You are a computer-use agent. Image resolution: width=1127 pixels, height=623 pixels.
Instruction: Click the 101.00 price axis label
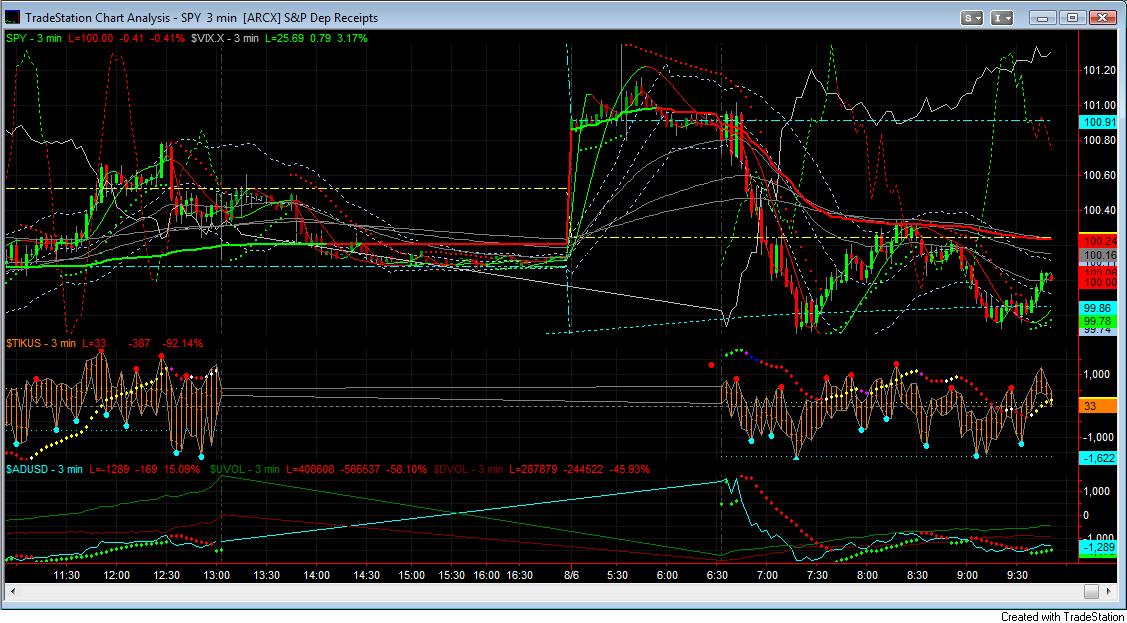tap(1098, 105)
